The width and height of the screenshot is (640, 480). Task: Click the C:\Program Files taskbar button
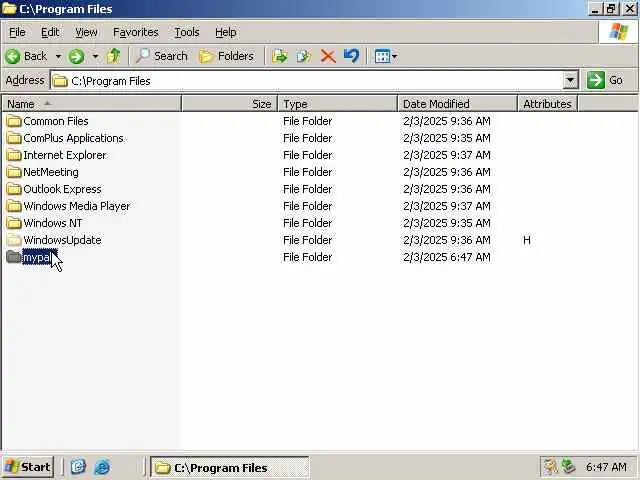click(230, 467)
